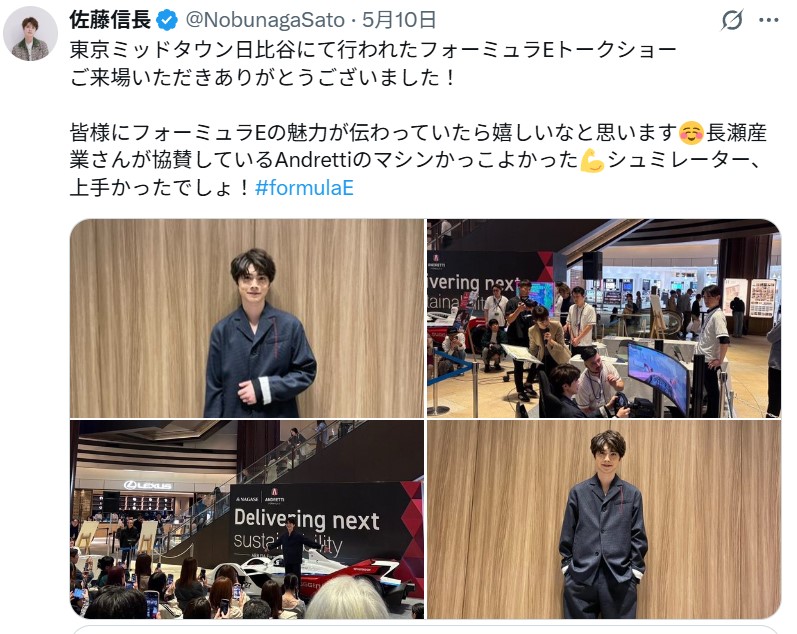Open display name 佐藤信長
This screenshot has width=797, height=634.
pos(110,20)
